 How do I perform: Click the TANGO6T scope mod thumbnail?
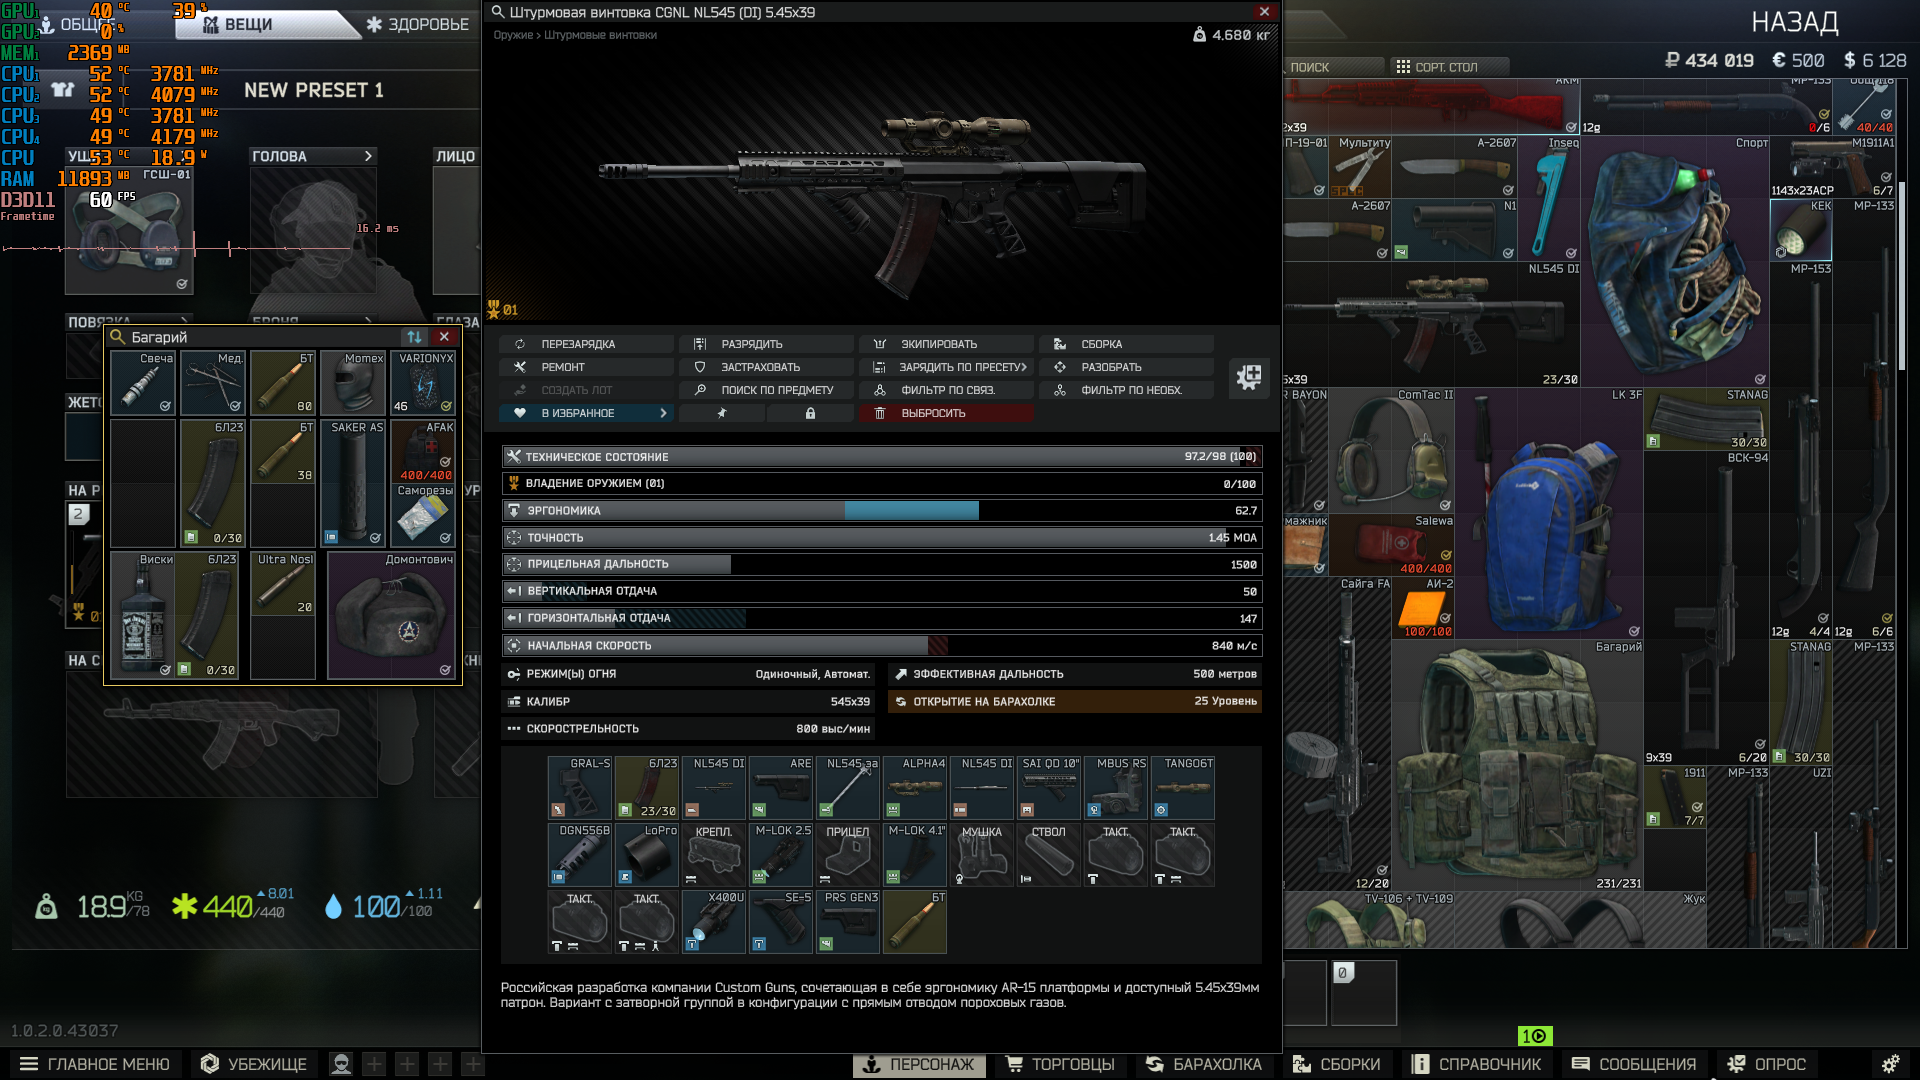[1183, 788]
